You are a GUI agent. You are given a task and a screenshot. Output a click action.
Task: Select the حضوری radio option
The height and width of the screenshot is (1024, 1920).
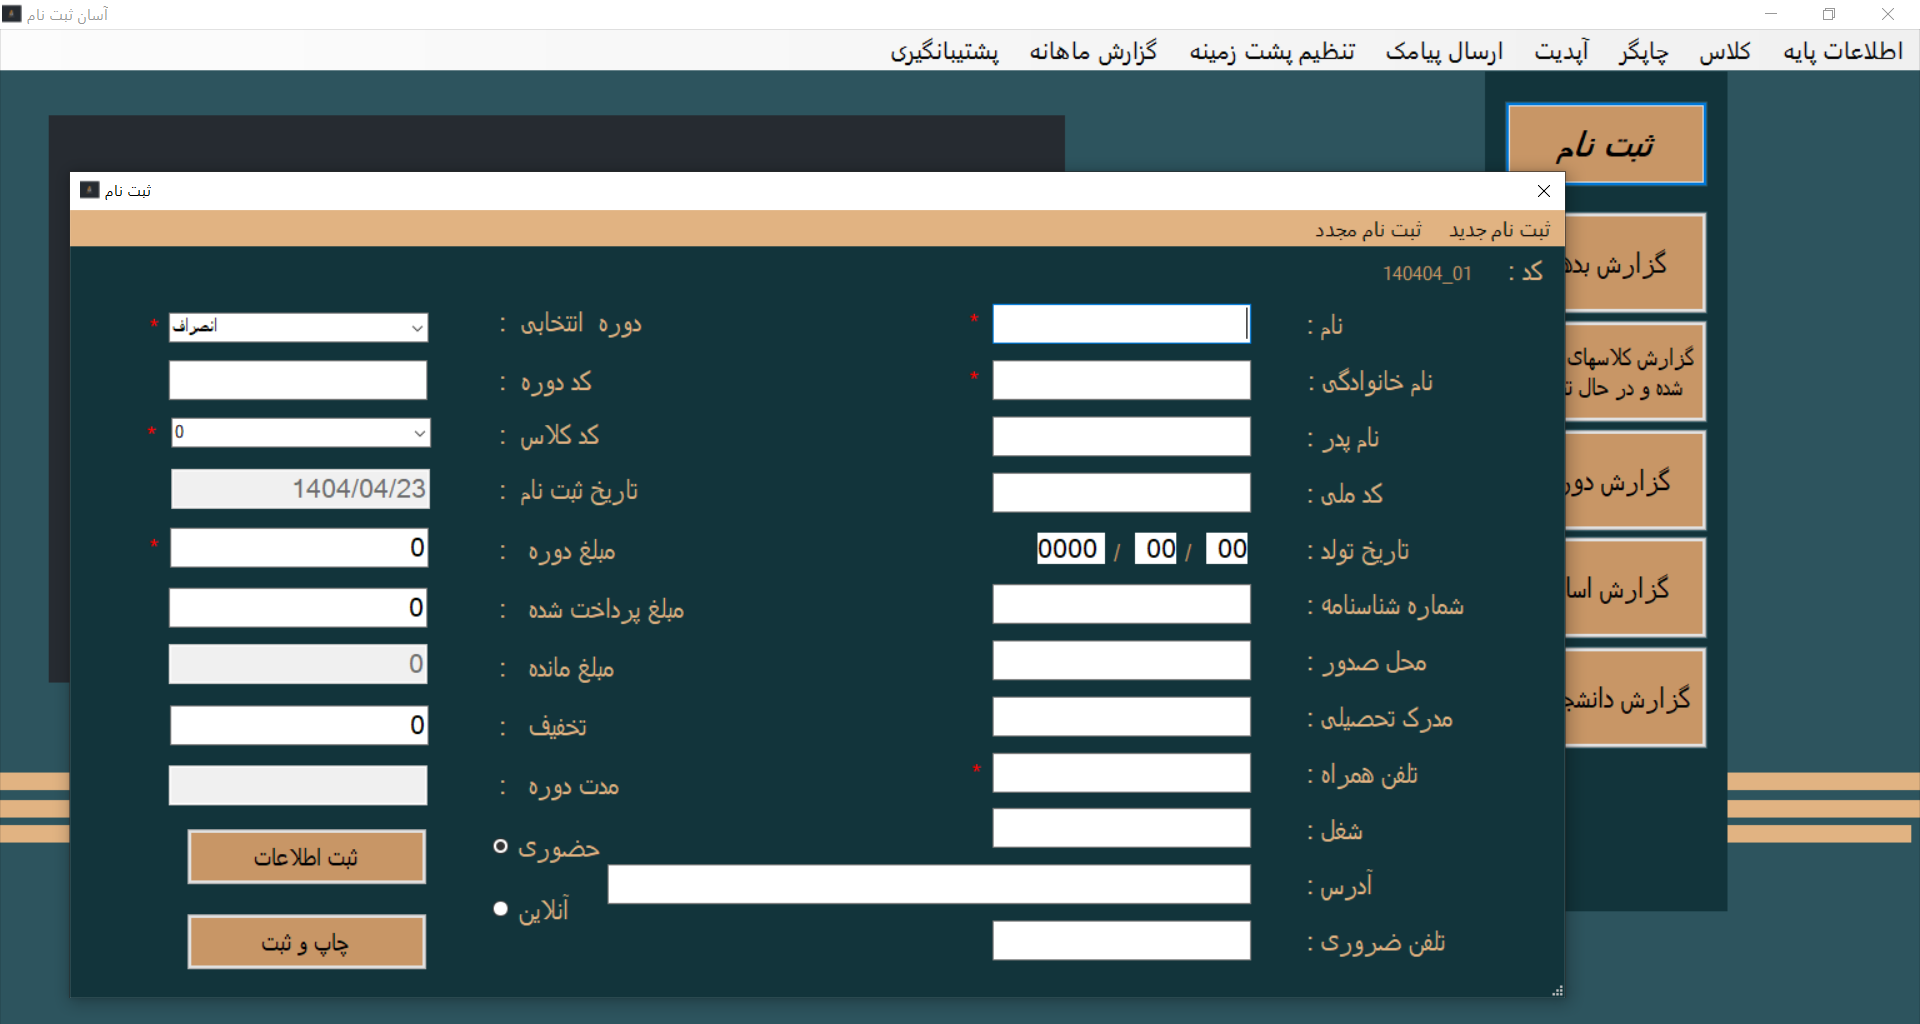point(501,847)
